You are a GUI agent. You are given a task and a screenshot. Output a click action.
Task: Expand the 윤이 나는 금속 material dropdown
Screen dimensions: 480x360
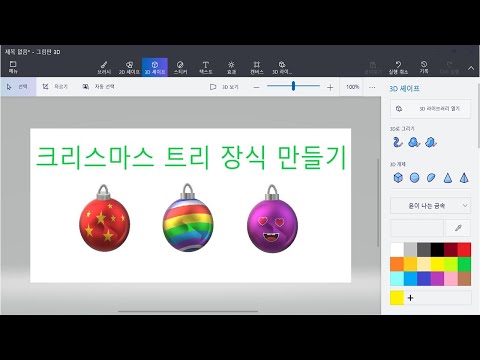coord(431,206)
